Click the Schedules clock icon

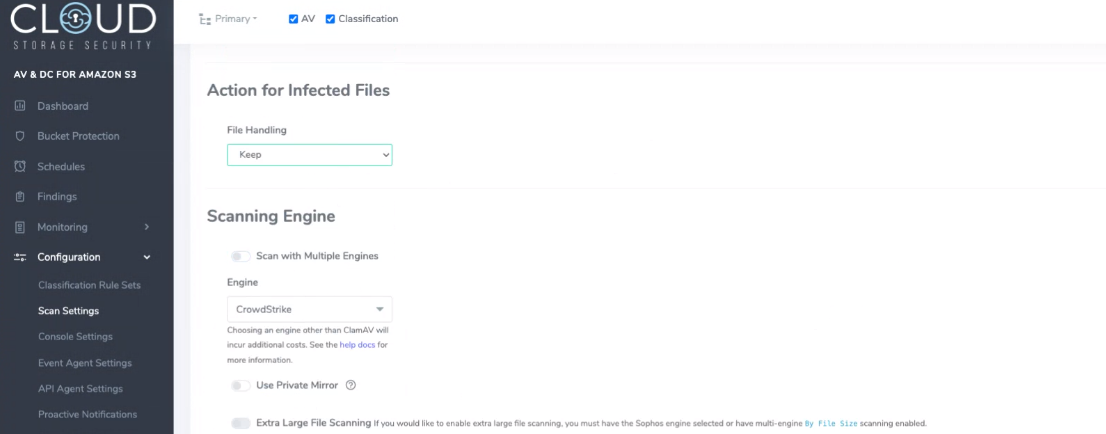point(20,166)
